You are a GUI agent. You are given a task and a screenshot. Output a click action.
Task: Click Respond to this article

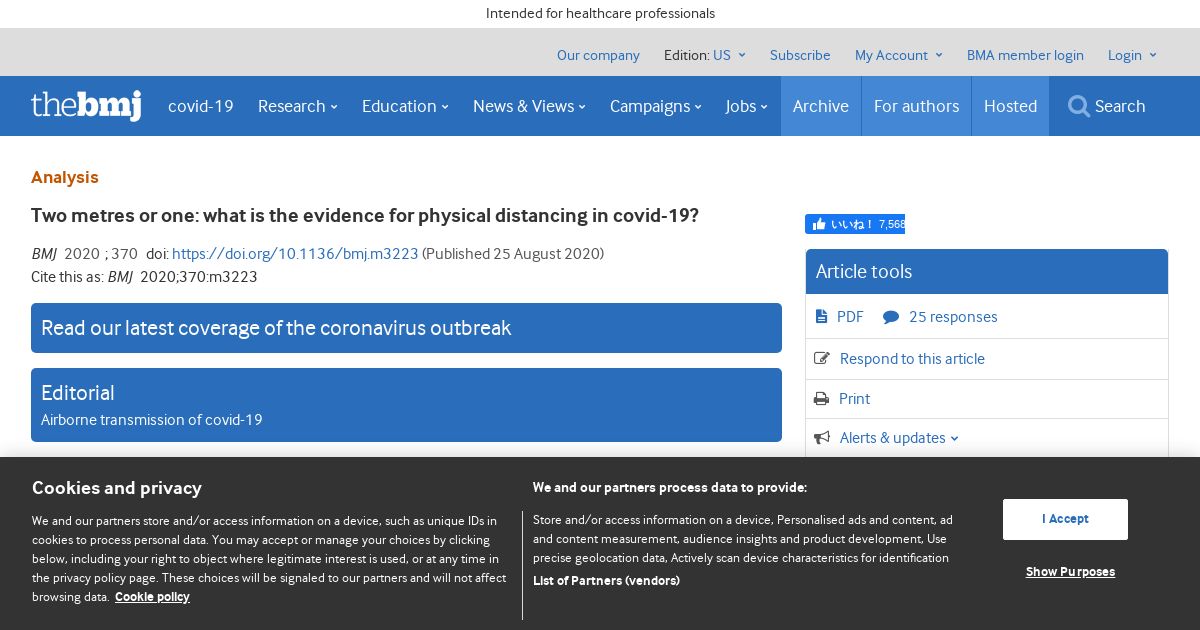[x=912, y=359]
